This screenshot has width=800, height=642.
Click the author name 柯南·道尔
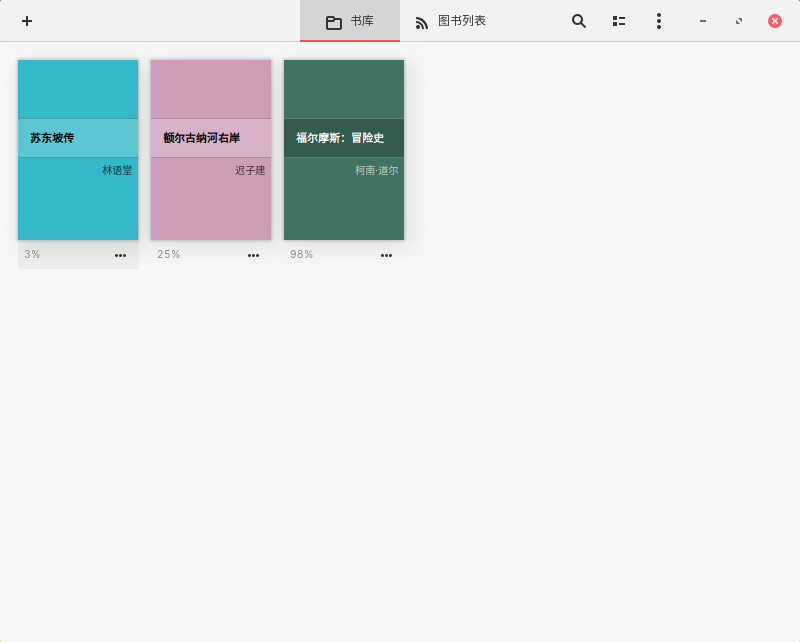pyautogui.click(x=376, y=171)
